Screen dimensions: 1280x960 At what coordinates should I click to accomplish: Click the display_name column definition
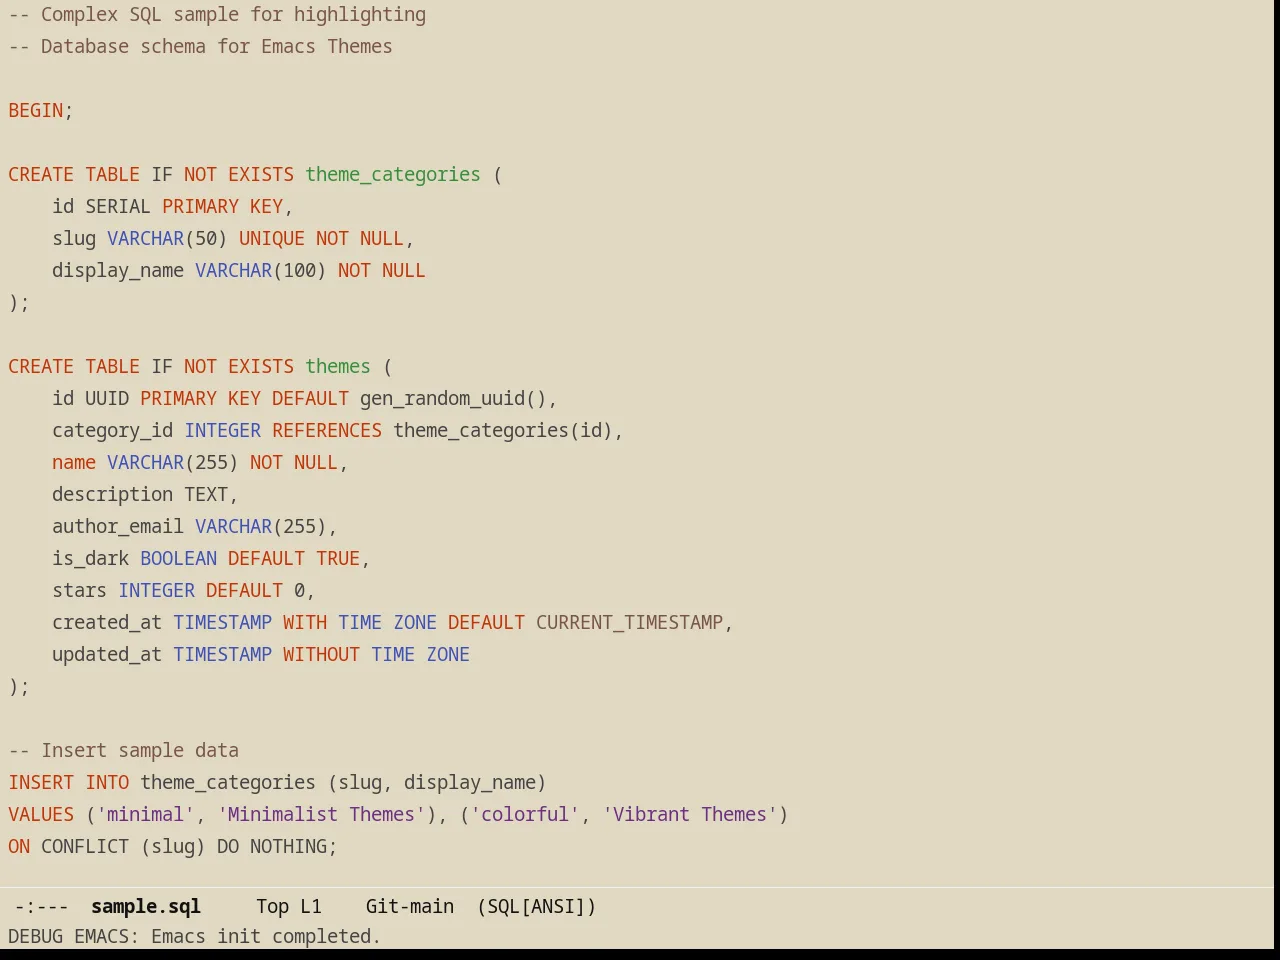pyautogui.click(x=239, y=270)
